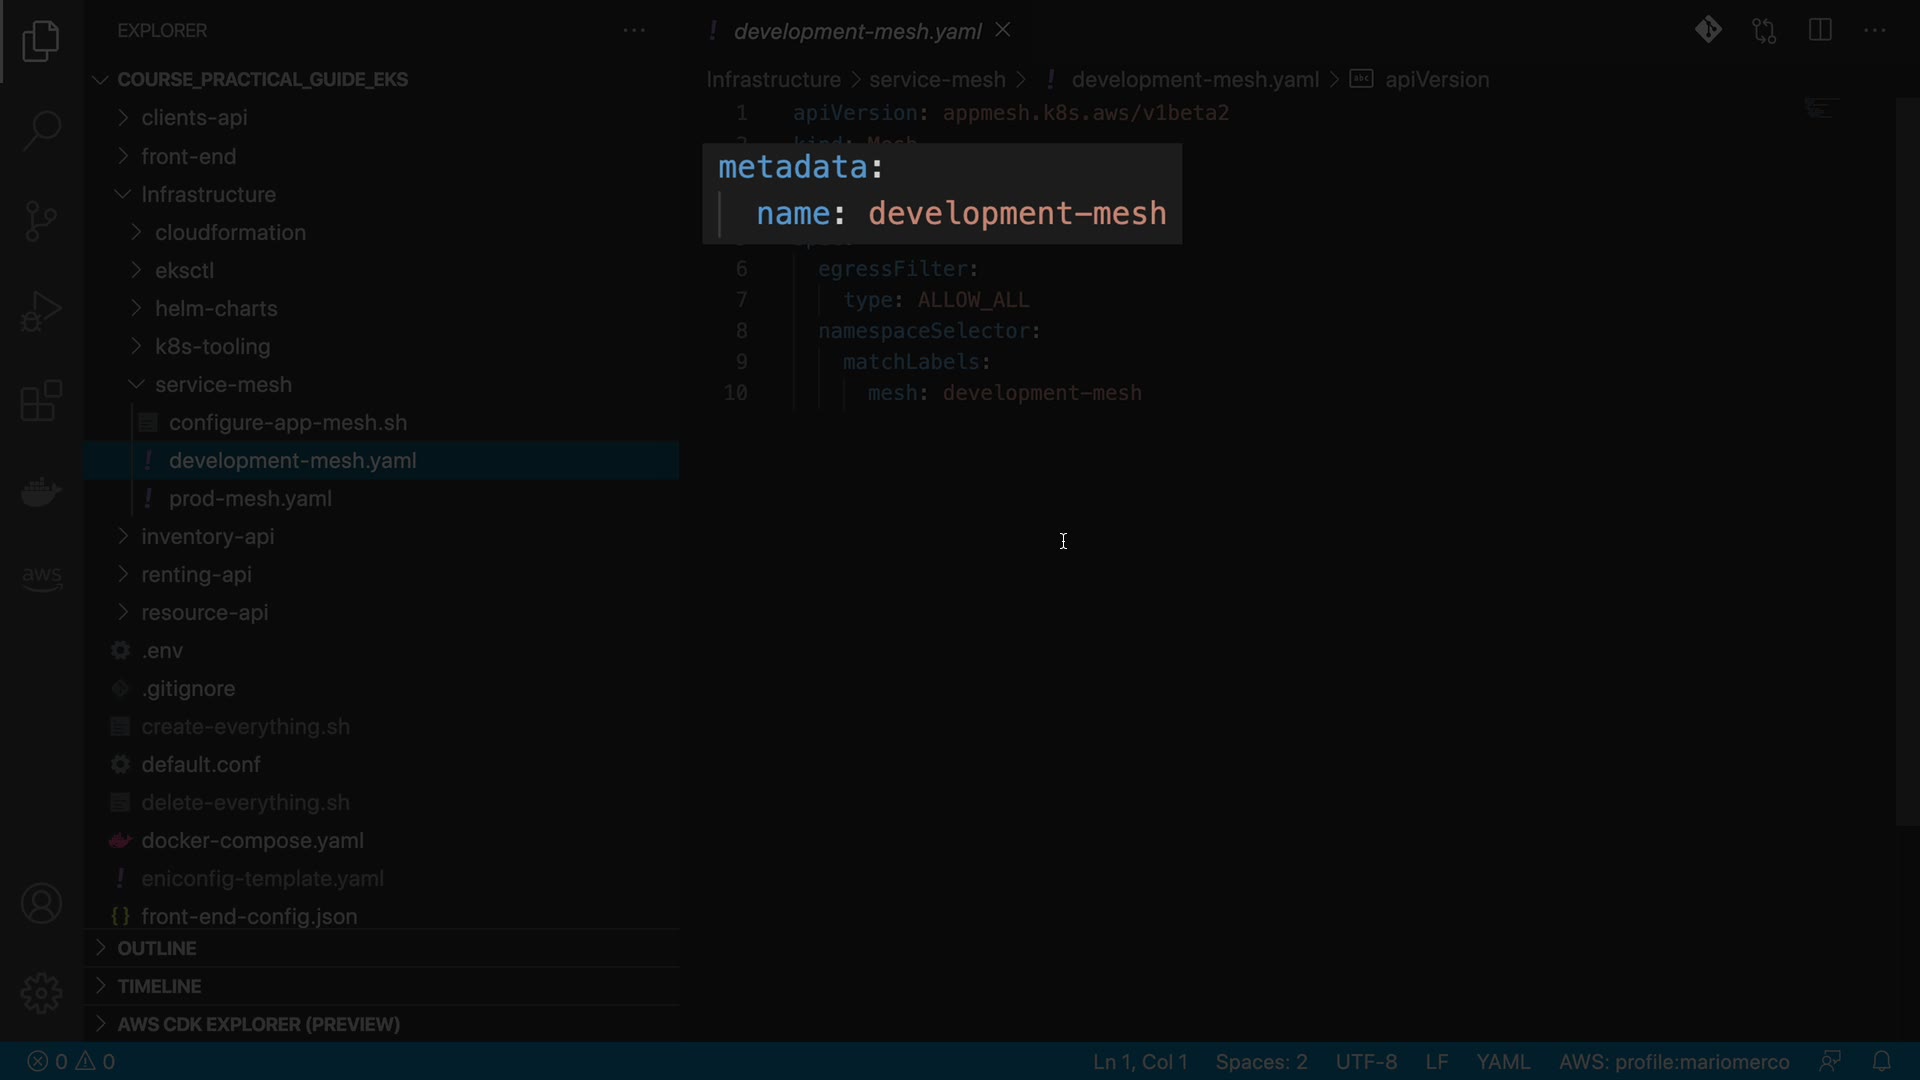Image resolution: width=1920 pixels, height=1080 pixels.
Task: Click the Spaces: 2 indentation setting
Action: 1261,1061
